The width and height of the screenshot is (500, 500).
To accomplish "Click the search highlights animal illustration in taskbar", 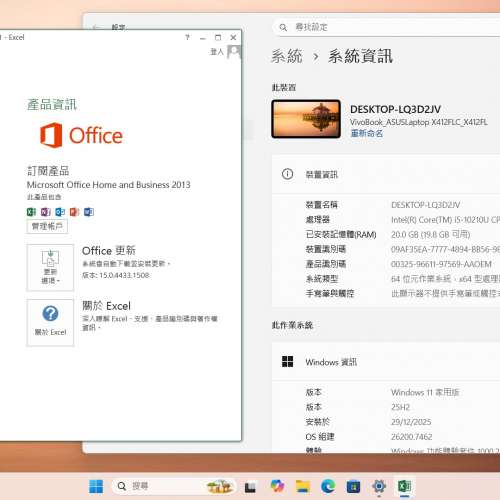I will (x=219, y=486).
